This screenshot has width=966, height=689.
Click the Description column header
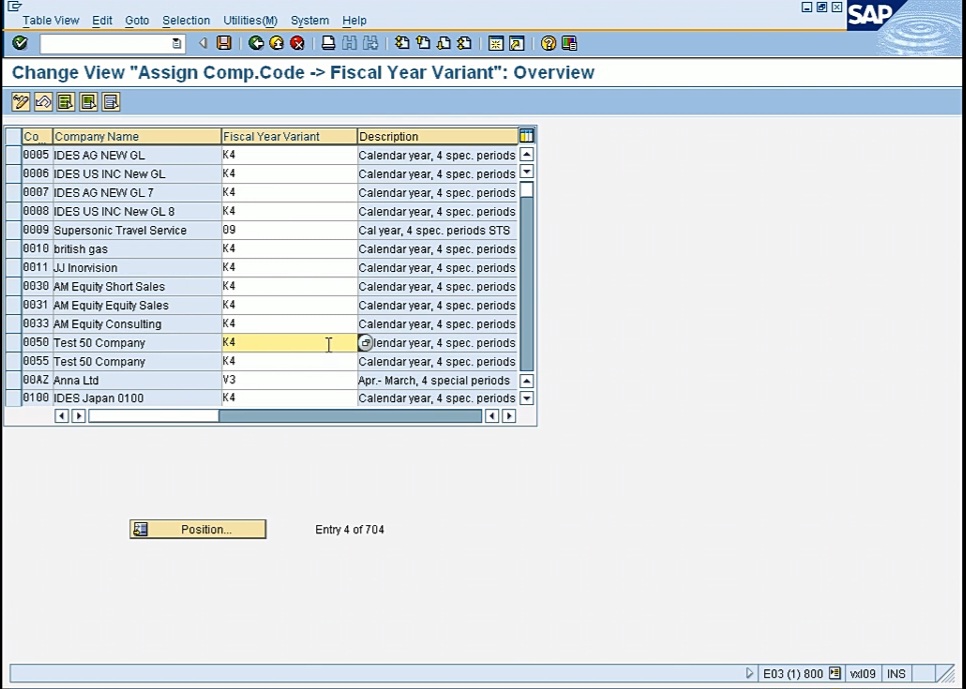tap(437, 136)
